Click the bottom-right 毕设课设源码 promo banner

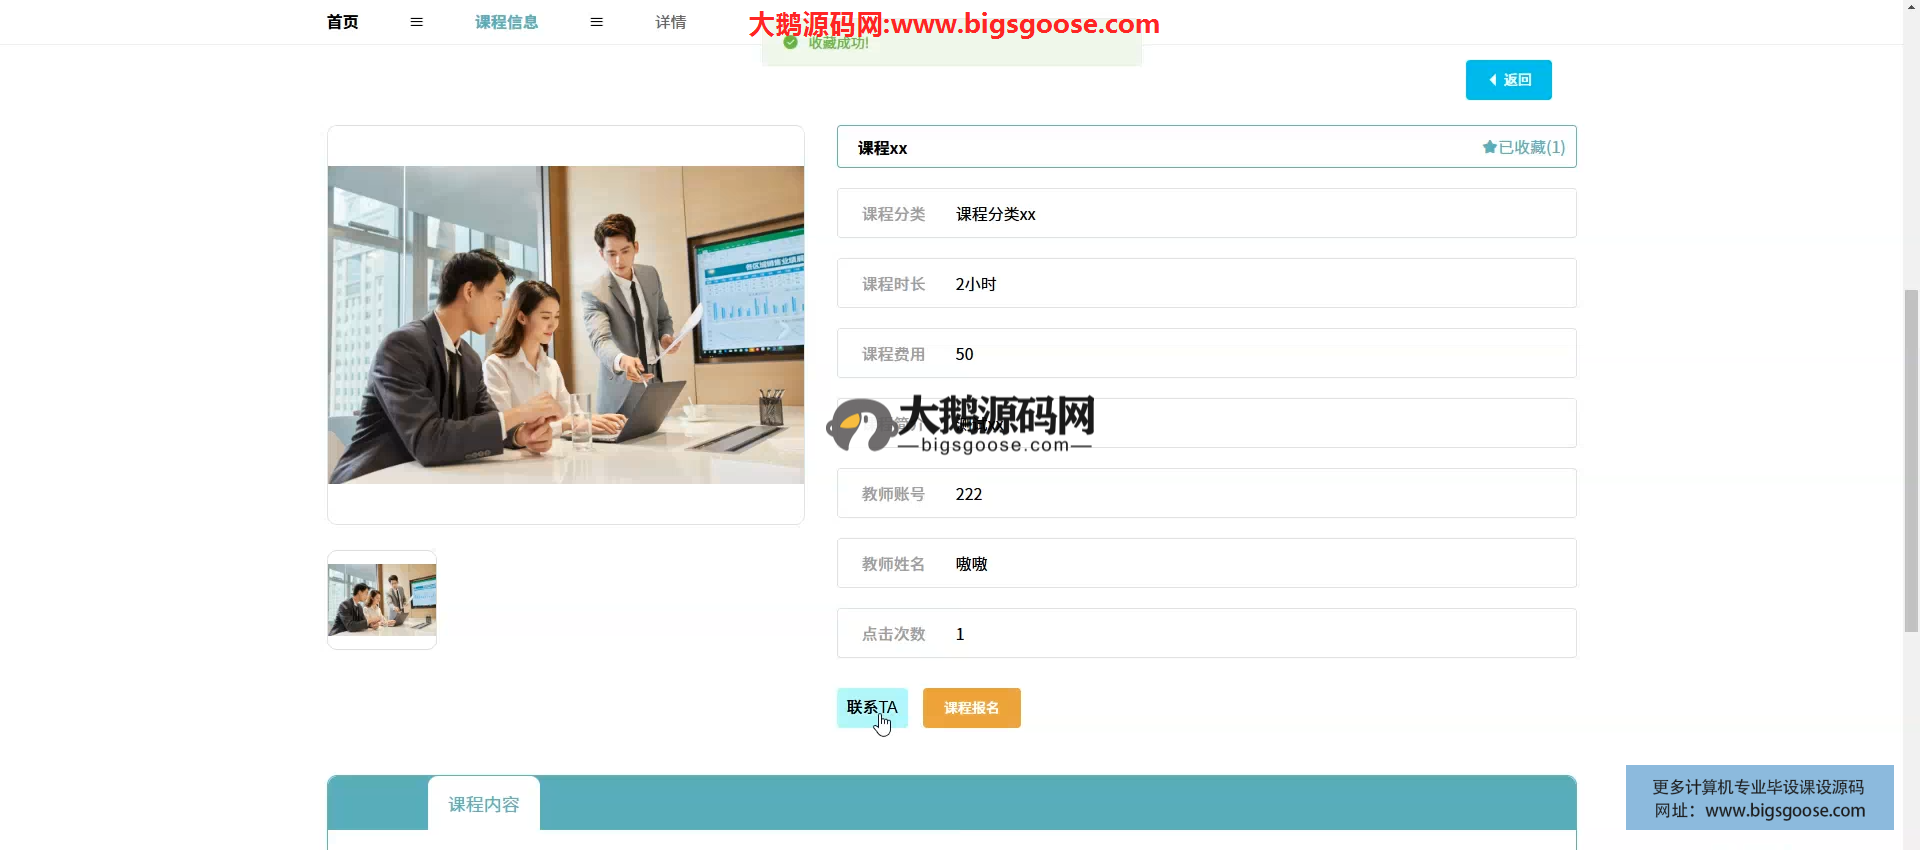[1759, 798]
